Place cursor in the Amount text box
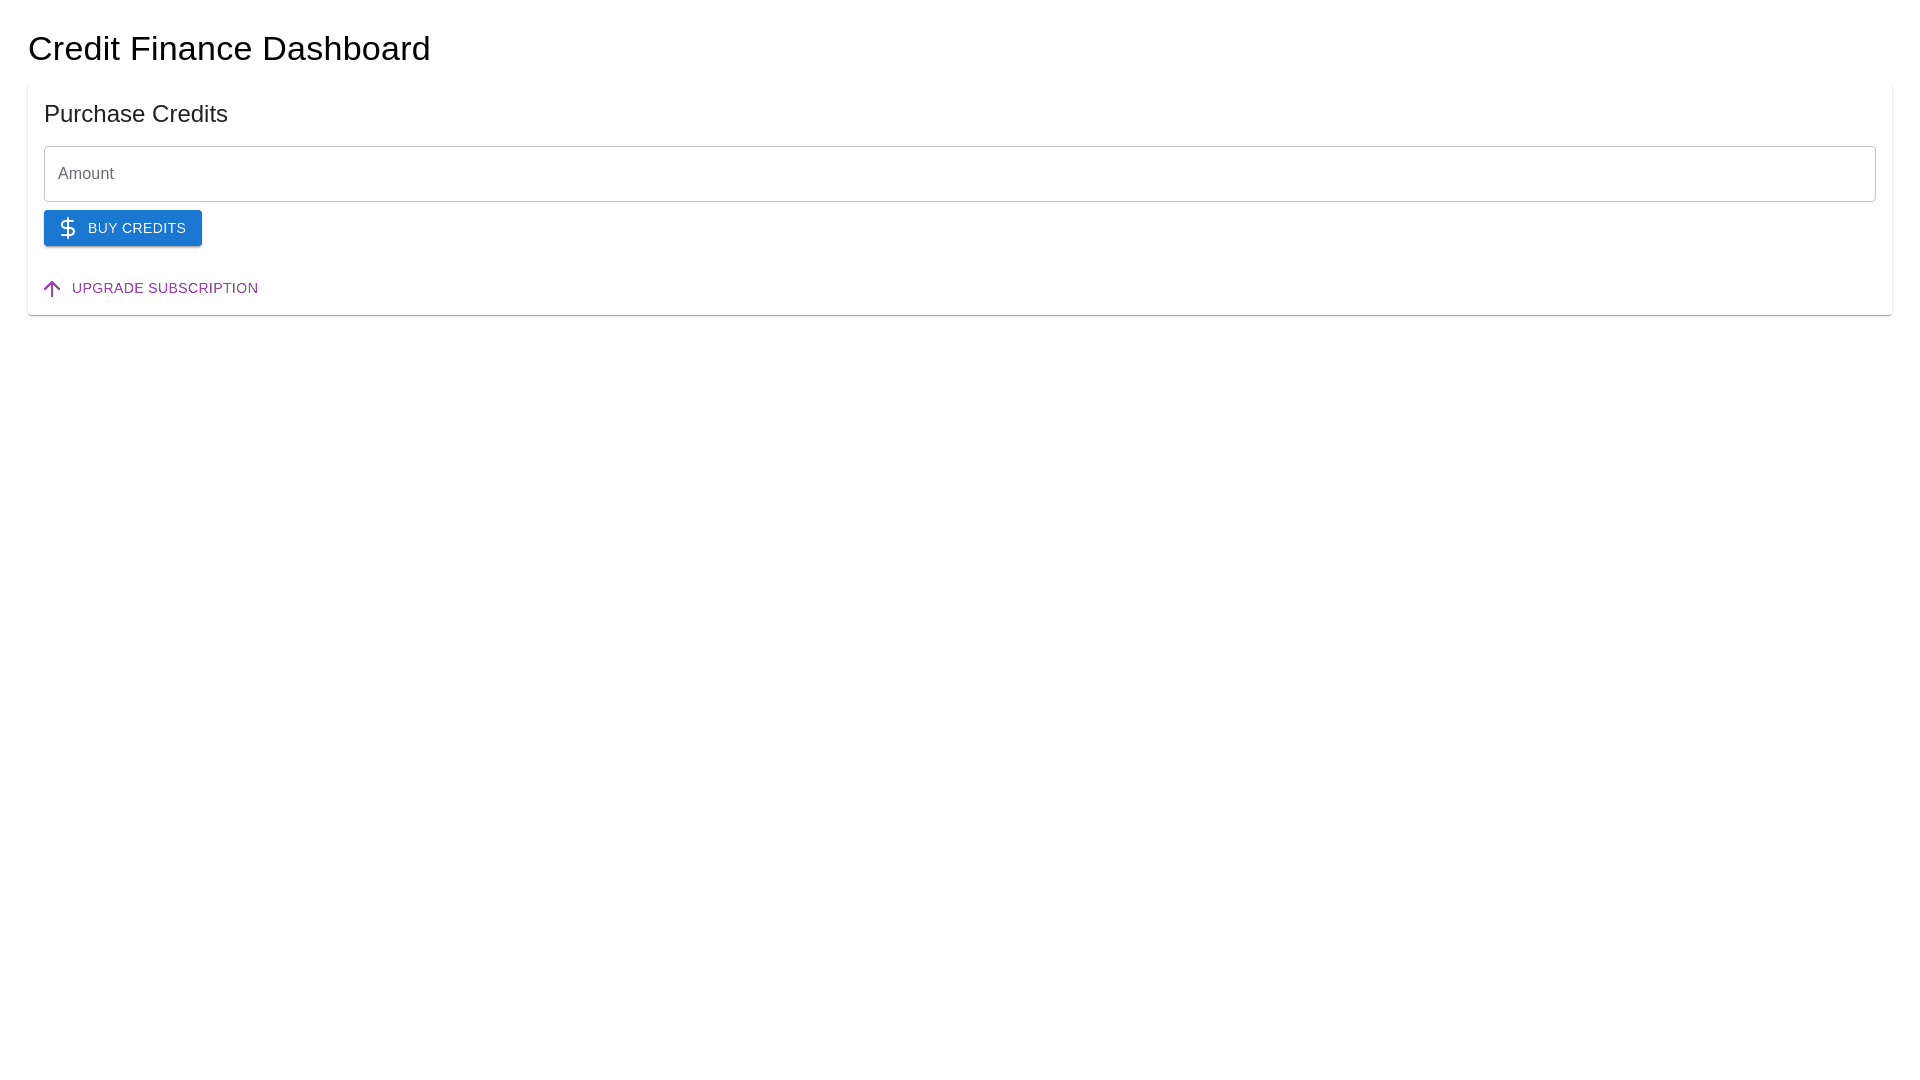The height and width of the screenshot is (1080, 1920). 959,174
